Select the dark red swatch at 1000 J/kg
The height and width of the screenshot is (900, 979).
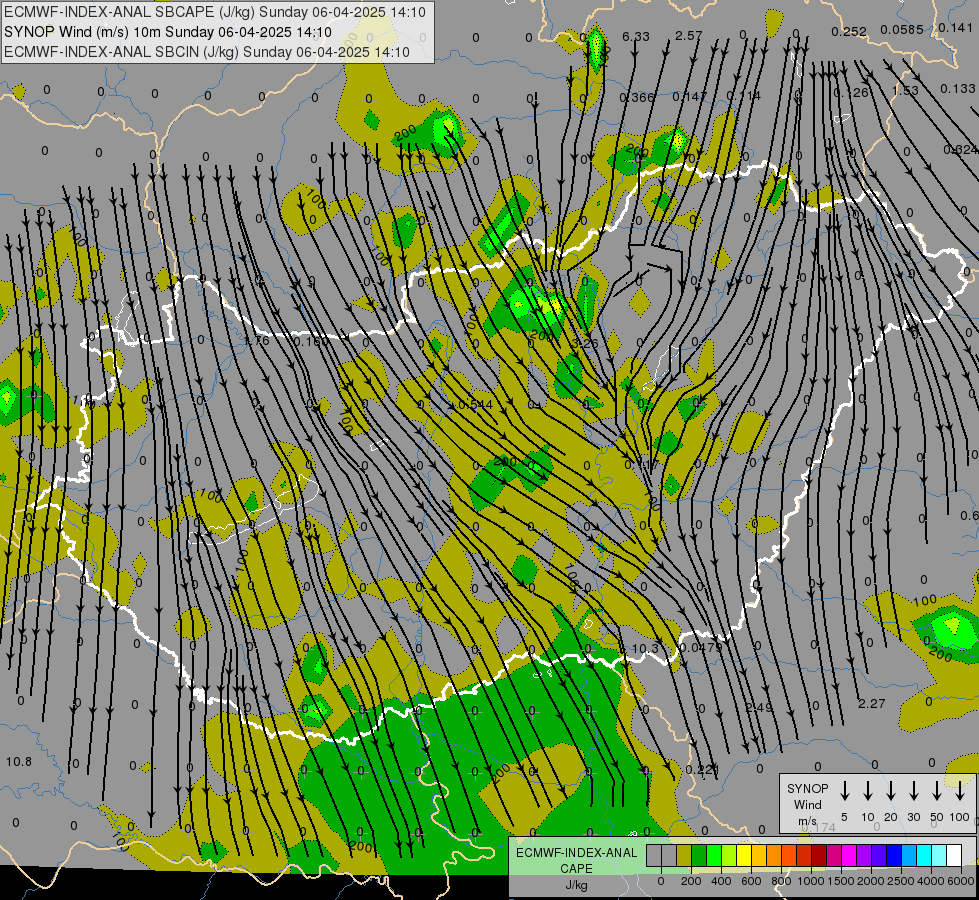click(819, 856)
